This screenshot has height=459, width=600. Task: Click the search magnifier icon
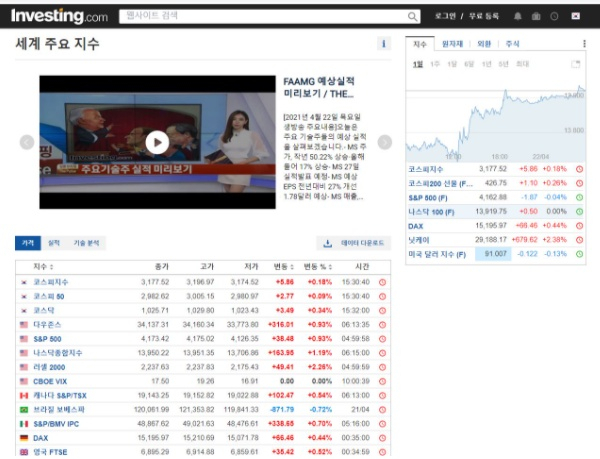(x=412, y=16)
